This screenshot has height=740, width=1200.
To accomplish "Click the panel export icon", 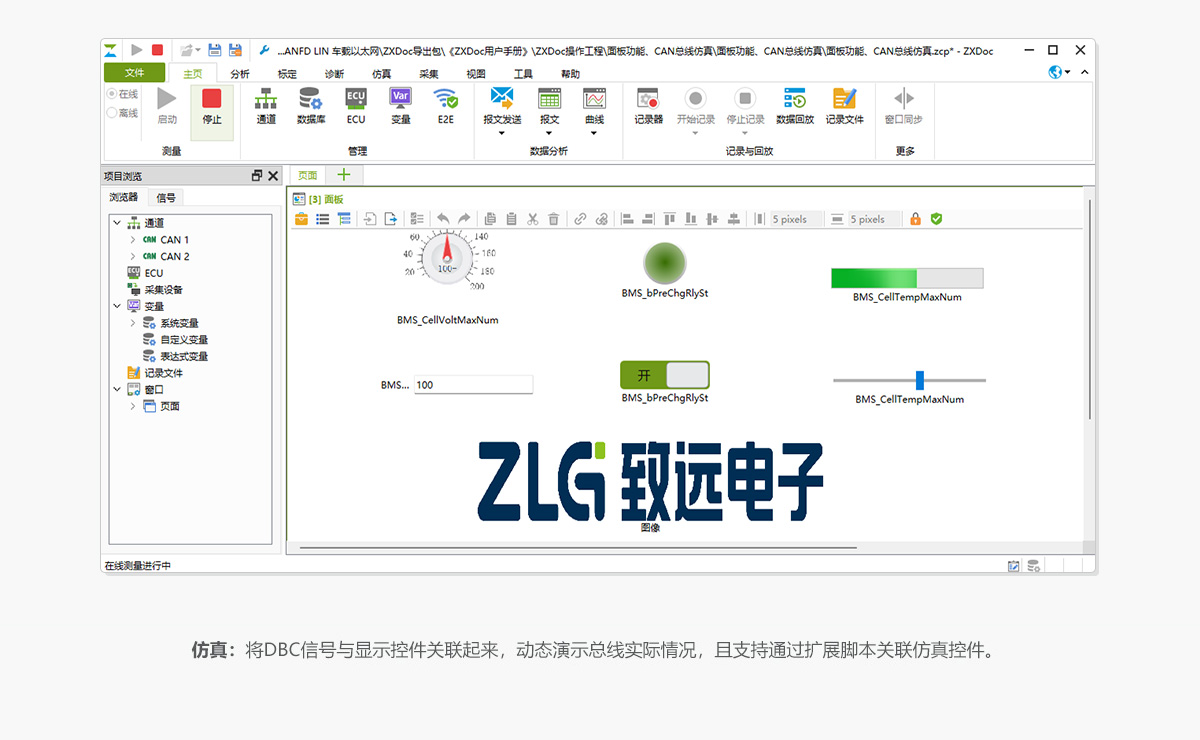I will point(391,219).
